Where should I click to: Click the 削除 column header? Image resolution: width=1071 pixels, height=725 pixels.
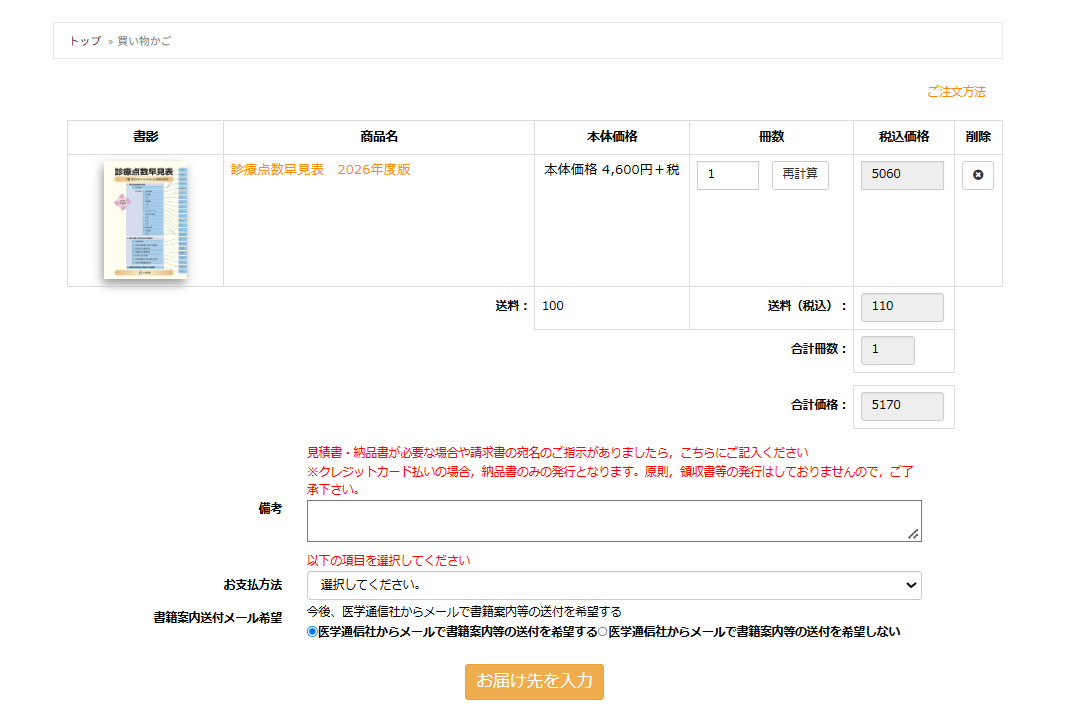[x=978, y=137]
